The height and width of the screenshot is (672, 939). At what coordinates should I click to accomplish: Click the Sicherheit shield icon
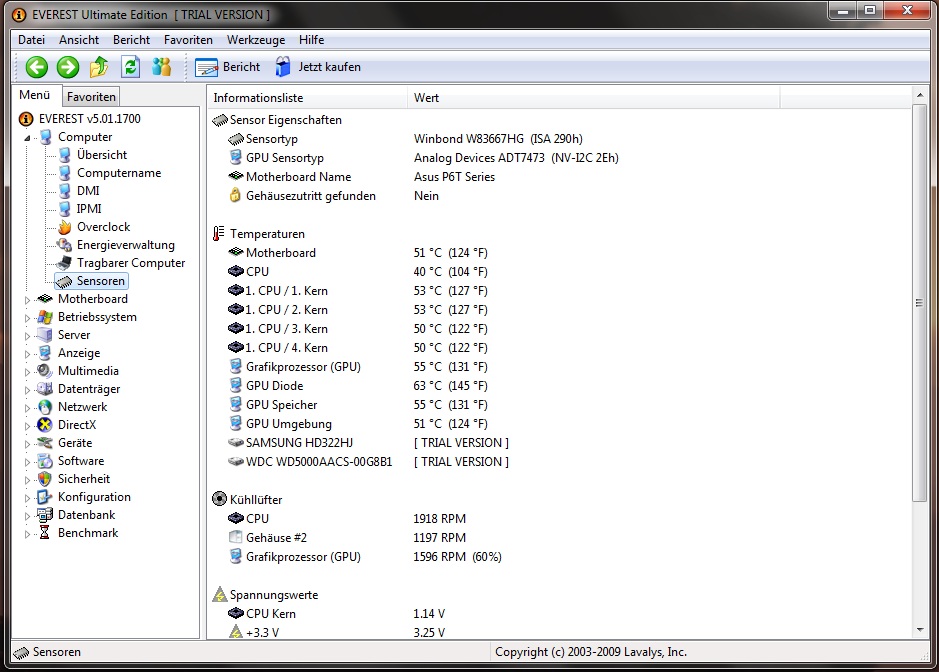[45, 479]
